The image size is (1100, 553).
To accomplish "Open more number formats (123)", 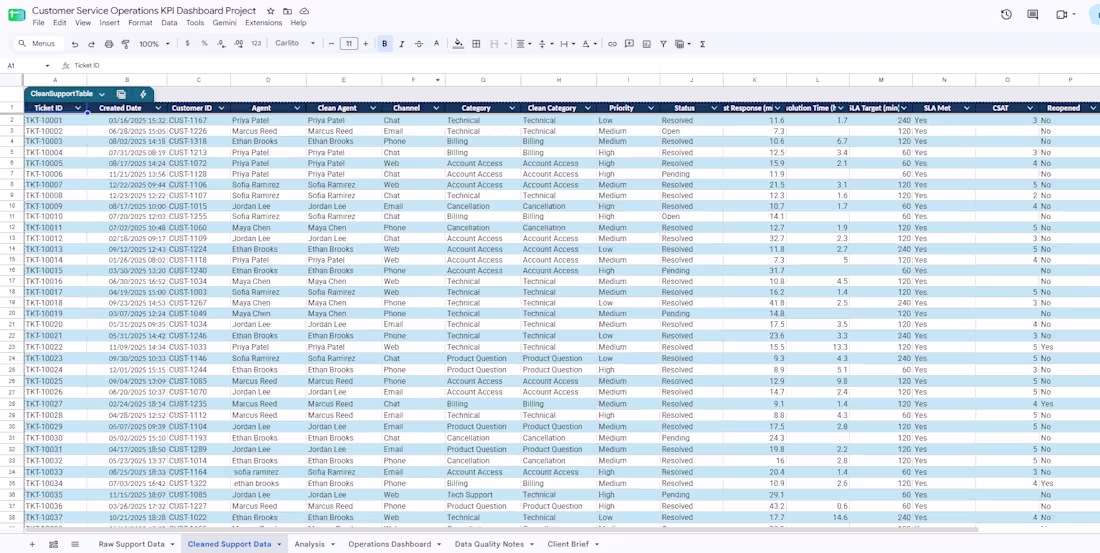I will point(256,44).
